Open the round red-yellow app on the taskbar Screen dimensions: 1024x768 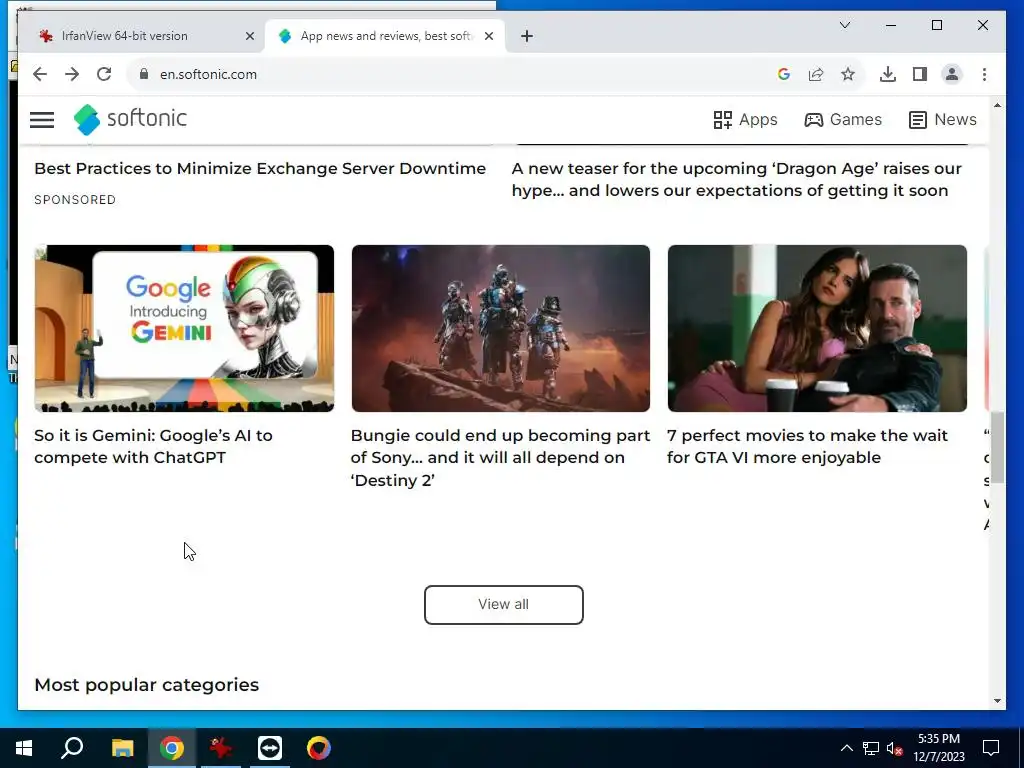[319, 748]
